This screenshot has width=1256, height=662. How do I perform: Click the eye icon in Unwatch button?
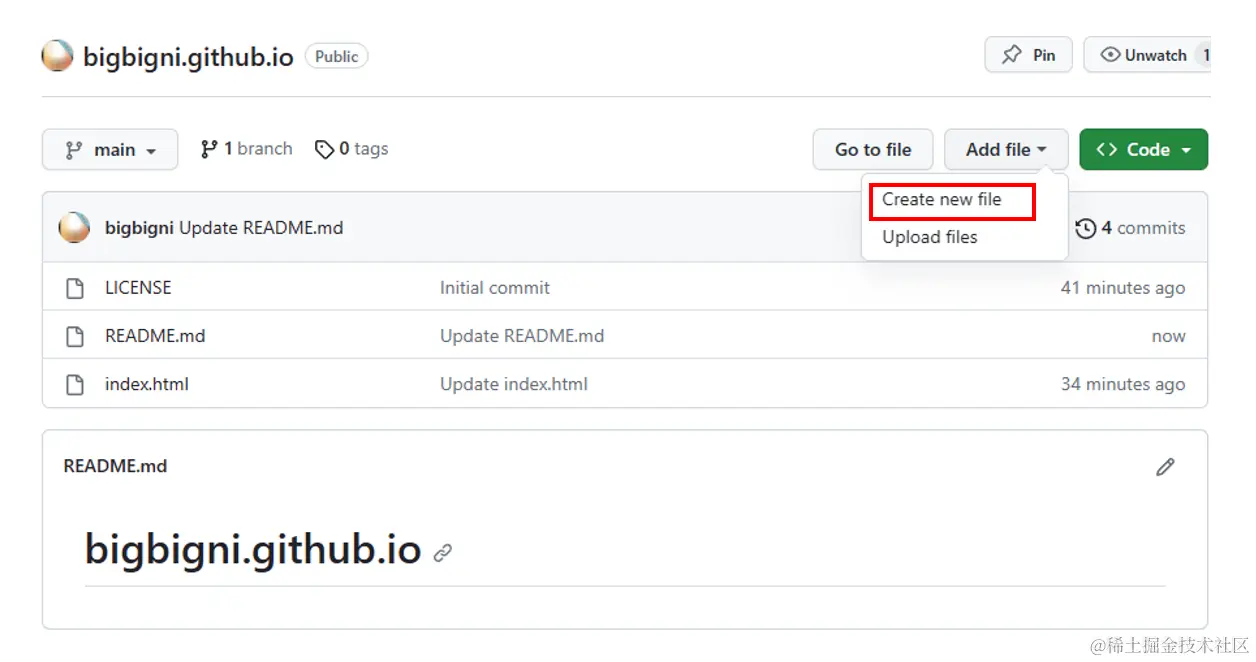[1110, 55]
